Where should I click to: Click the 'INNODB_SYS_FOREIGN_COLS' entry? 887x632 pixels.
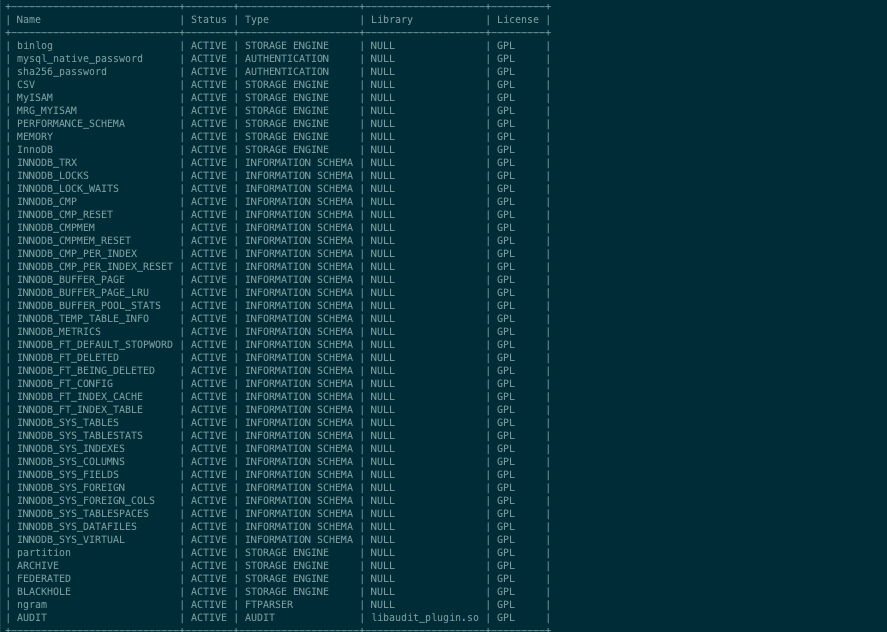point(85,501)
